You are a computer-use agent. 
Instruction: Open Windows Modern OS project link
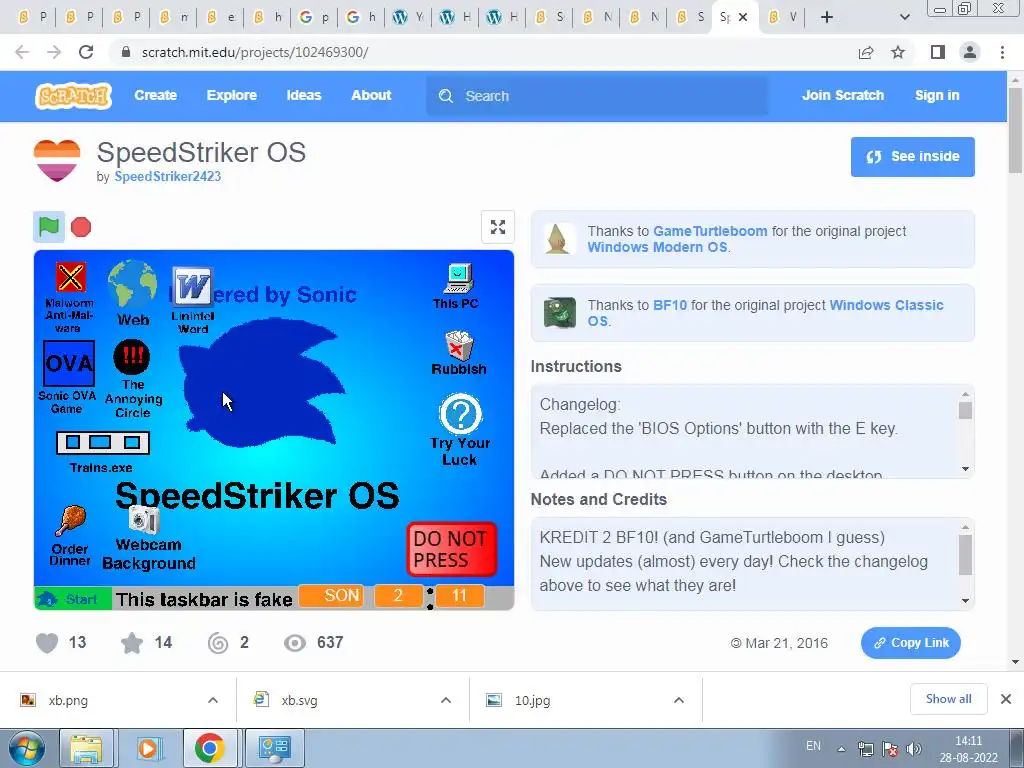[x=657, y=248]
